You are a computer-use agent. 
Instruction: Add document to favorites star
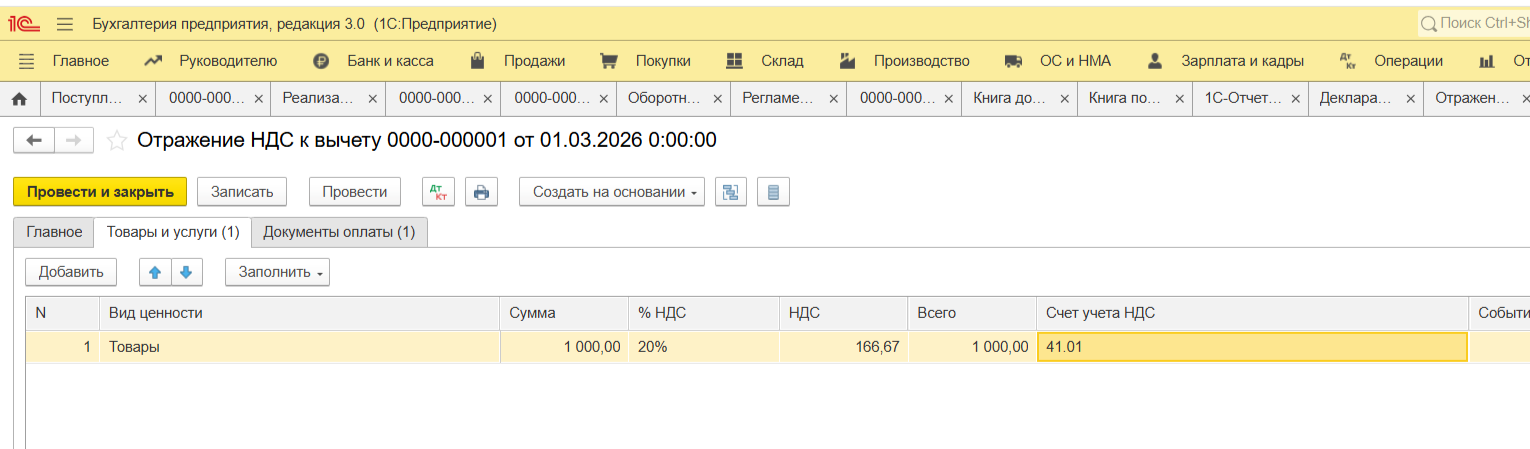pos(117,141)
